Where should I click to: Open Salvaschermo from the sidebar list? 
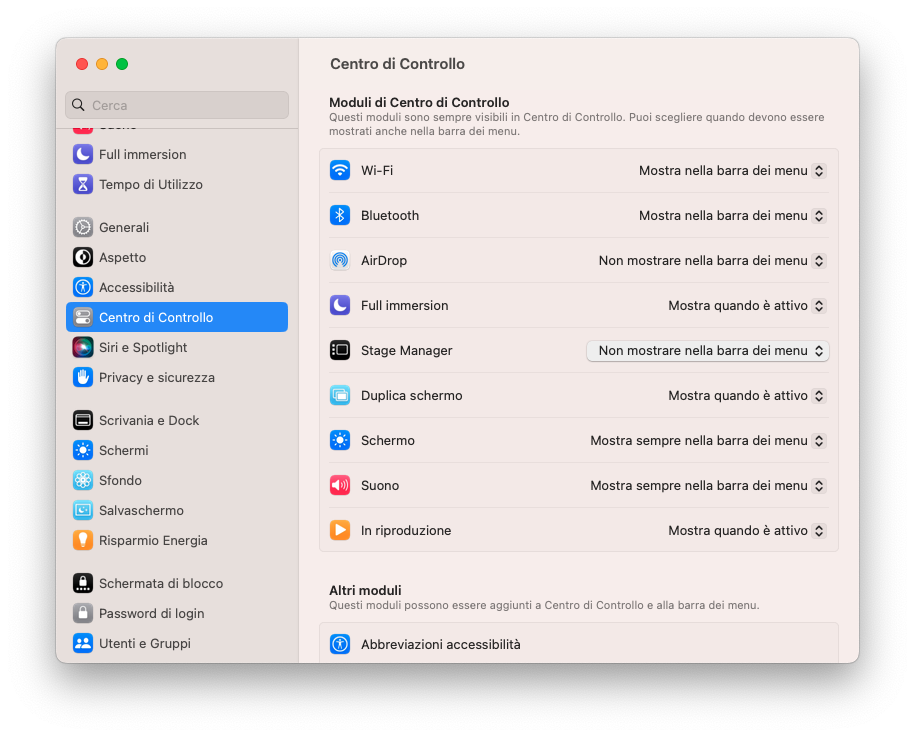(177, 511)
